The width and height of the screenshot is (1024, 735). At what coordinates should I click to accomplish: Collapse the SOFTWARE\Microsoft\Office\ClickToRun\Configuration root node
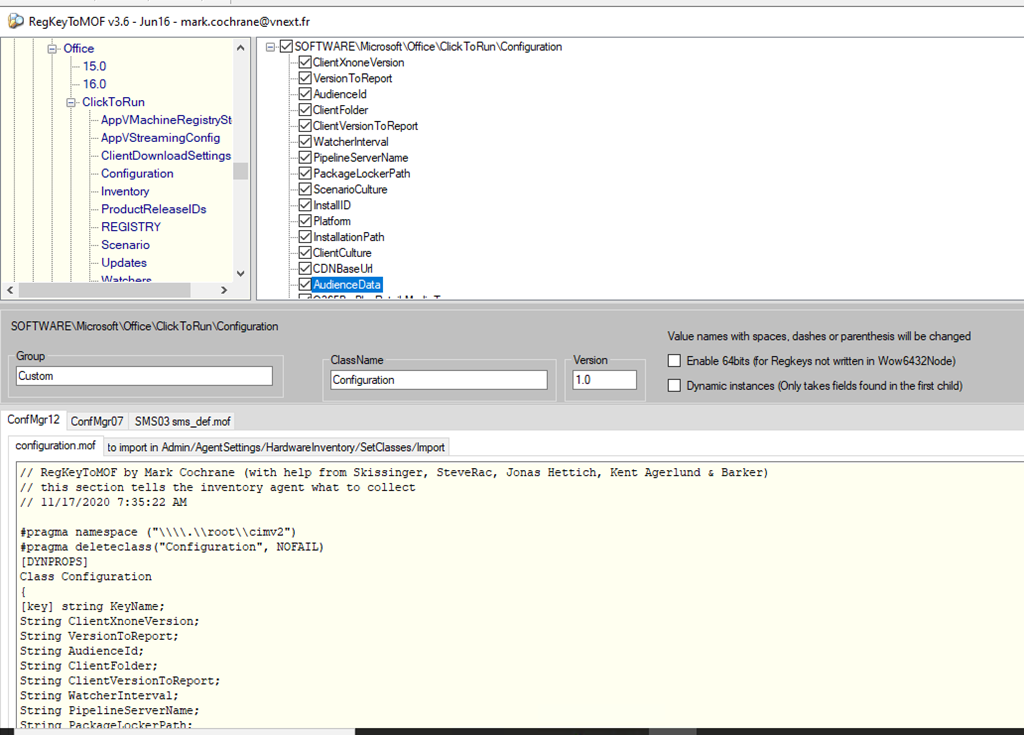pos(270,46)
